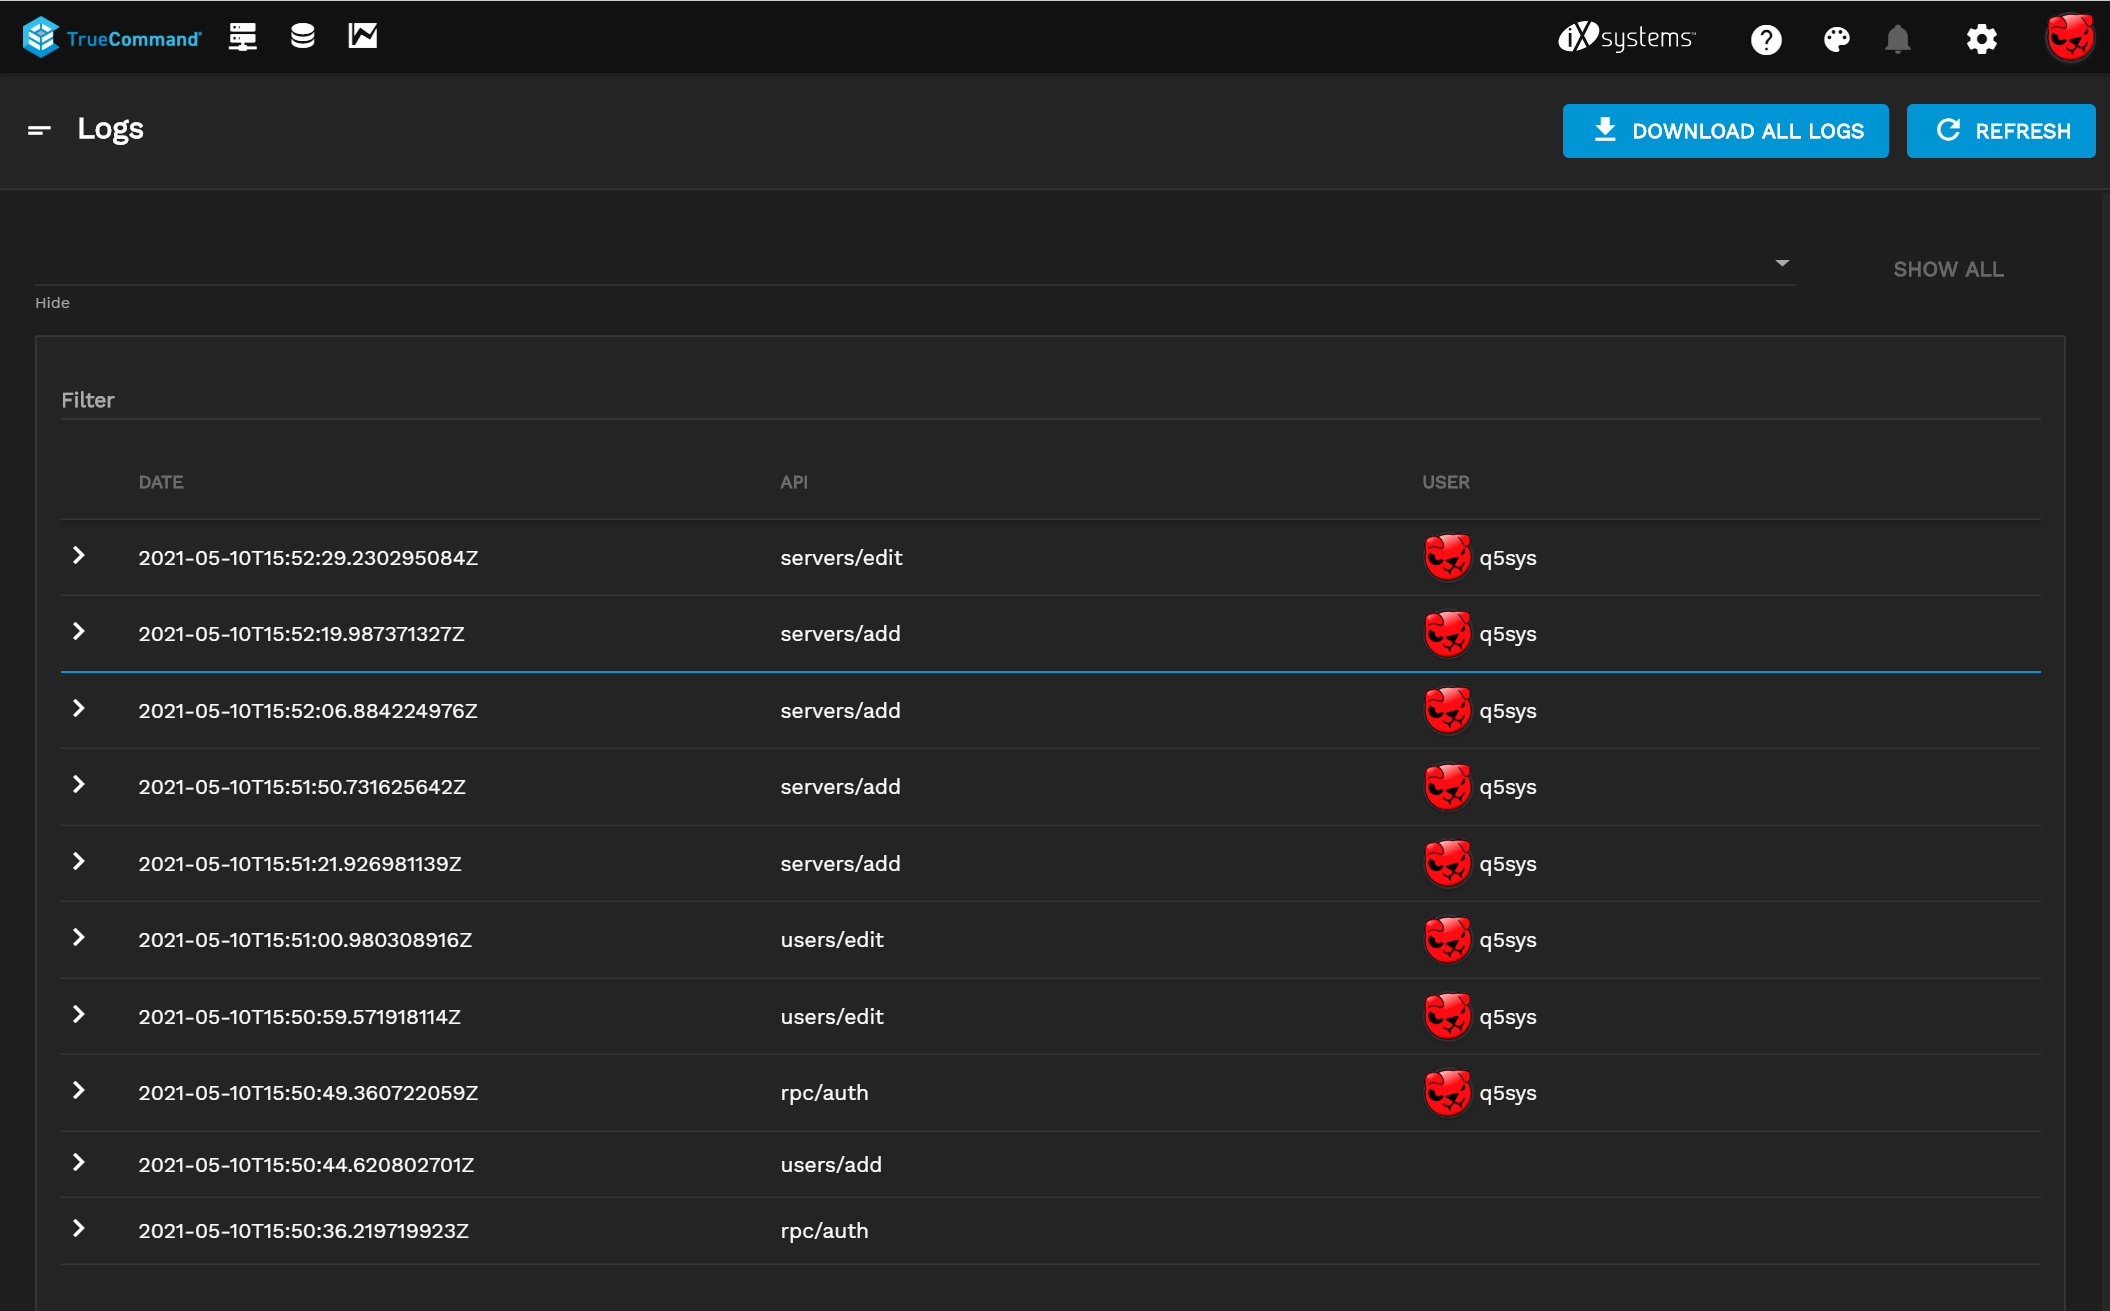Open the theme palette icon

click(x=1836, y=39)
